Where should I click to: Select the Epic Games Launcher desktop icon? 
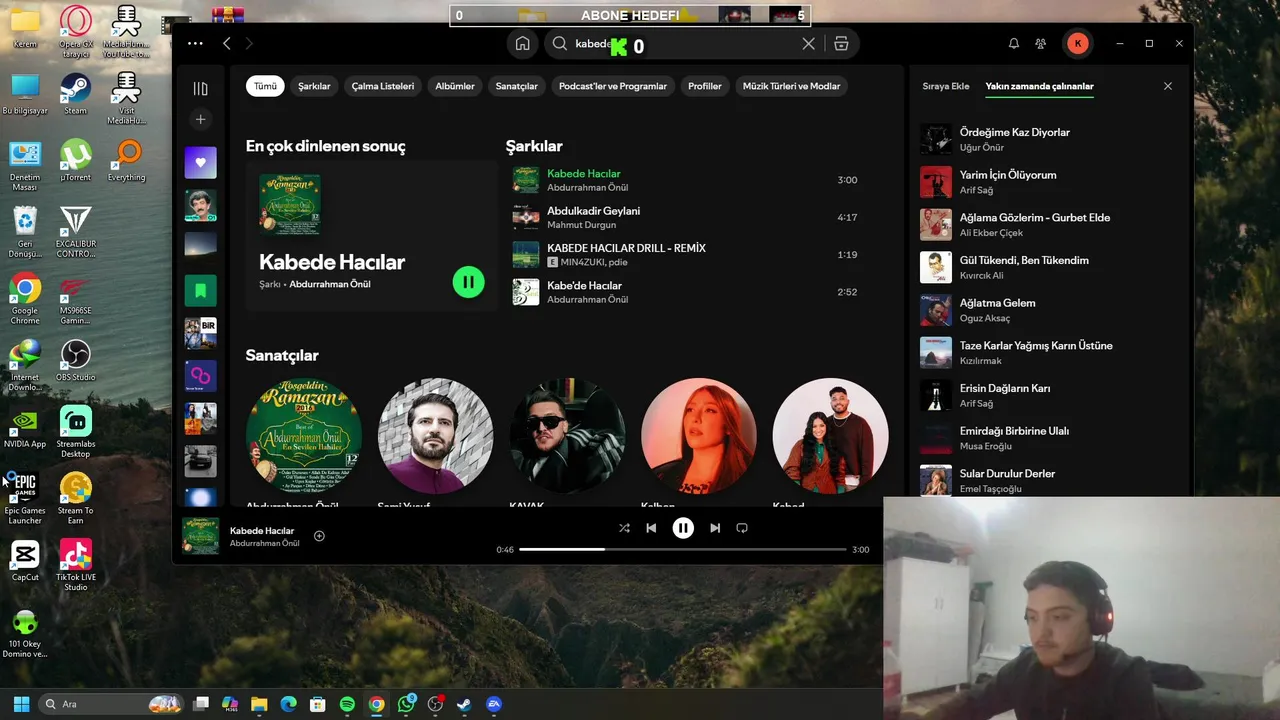25,498
